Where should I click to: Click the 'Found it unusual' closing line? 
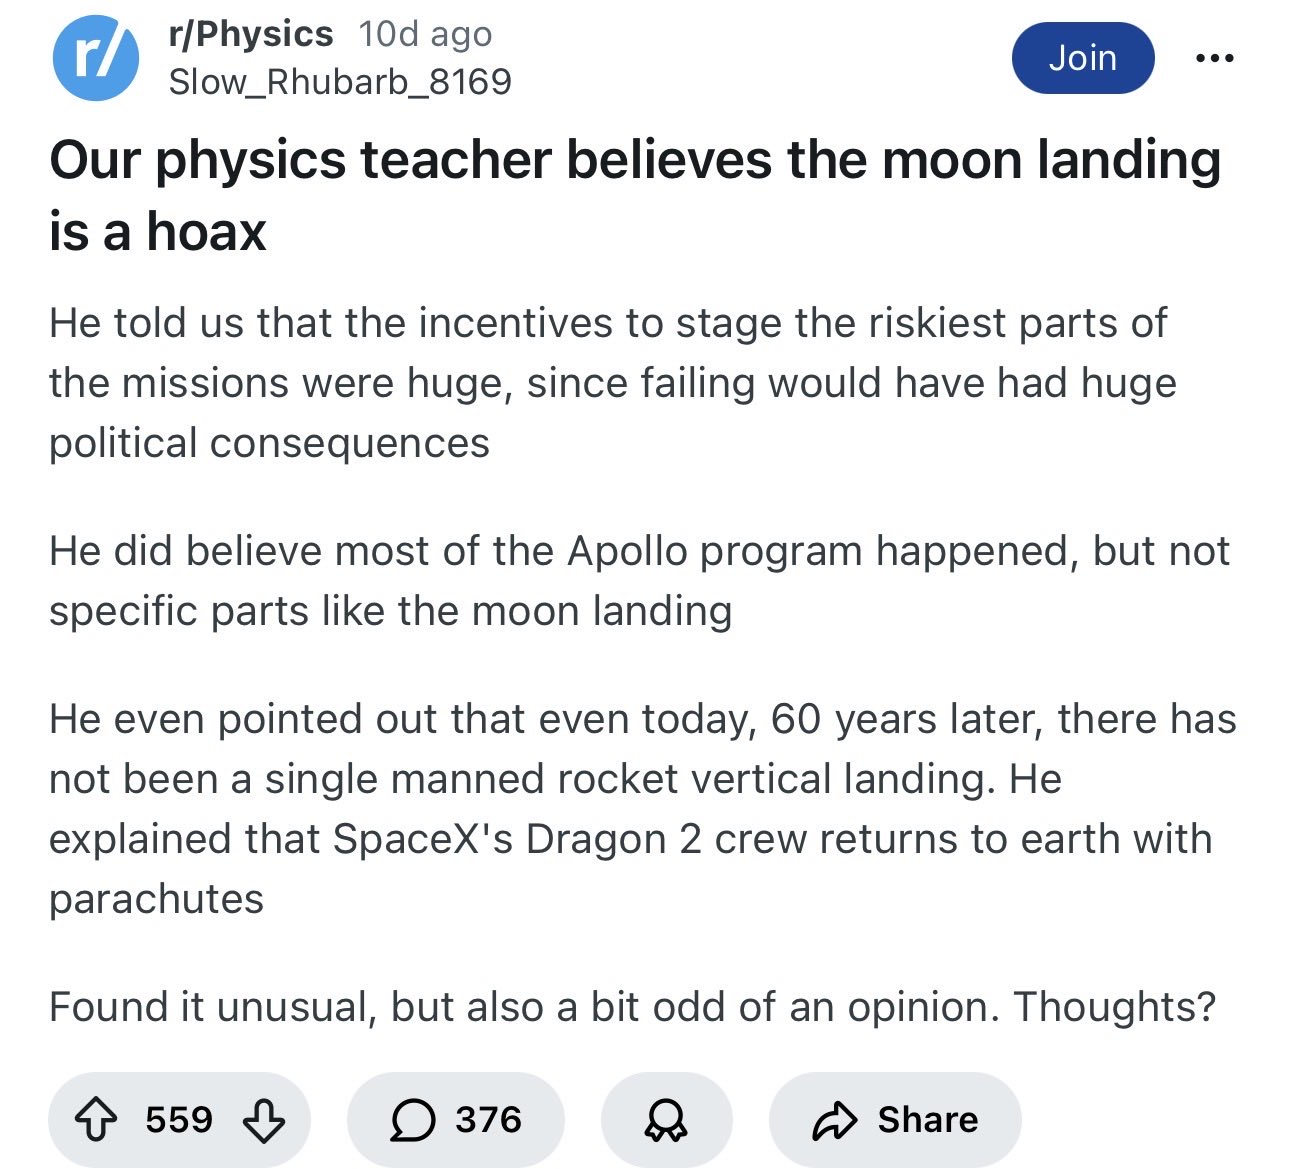point(632,1007)
